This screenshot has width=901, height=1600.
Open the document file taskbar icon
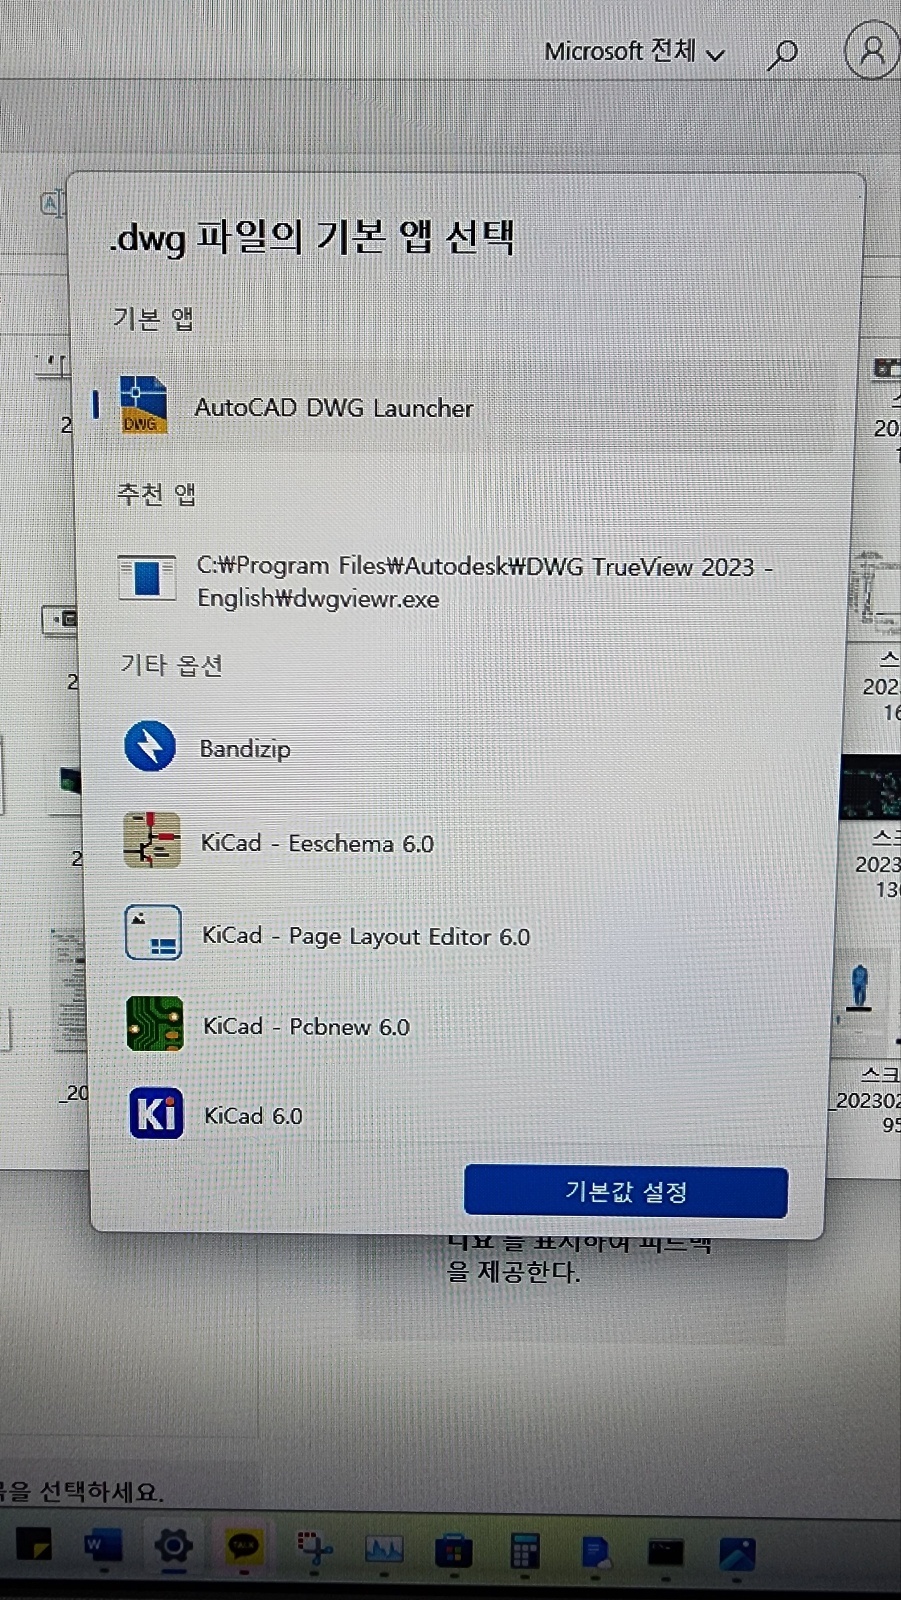pyautogui.click(x=596, y=1553)
